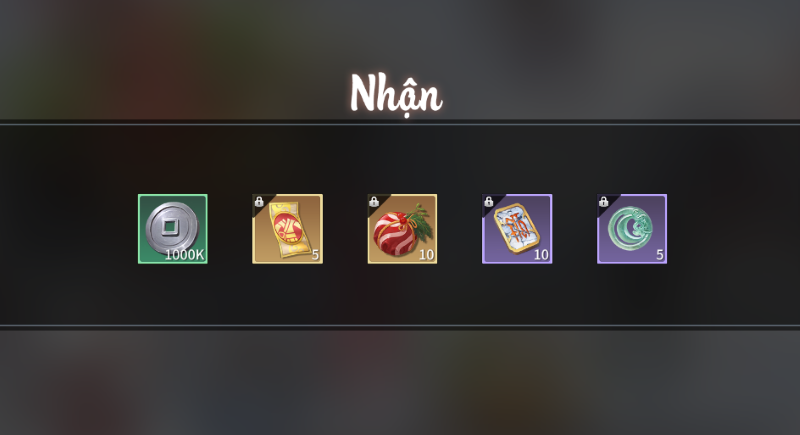
Task: Tap the lock badge on the jade ring
Action: 603,201
